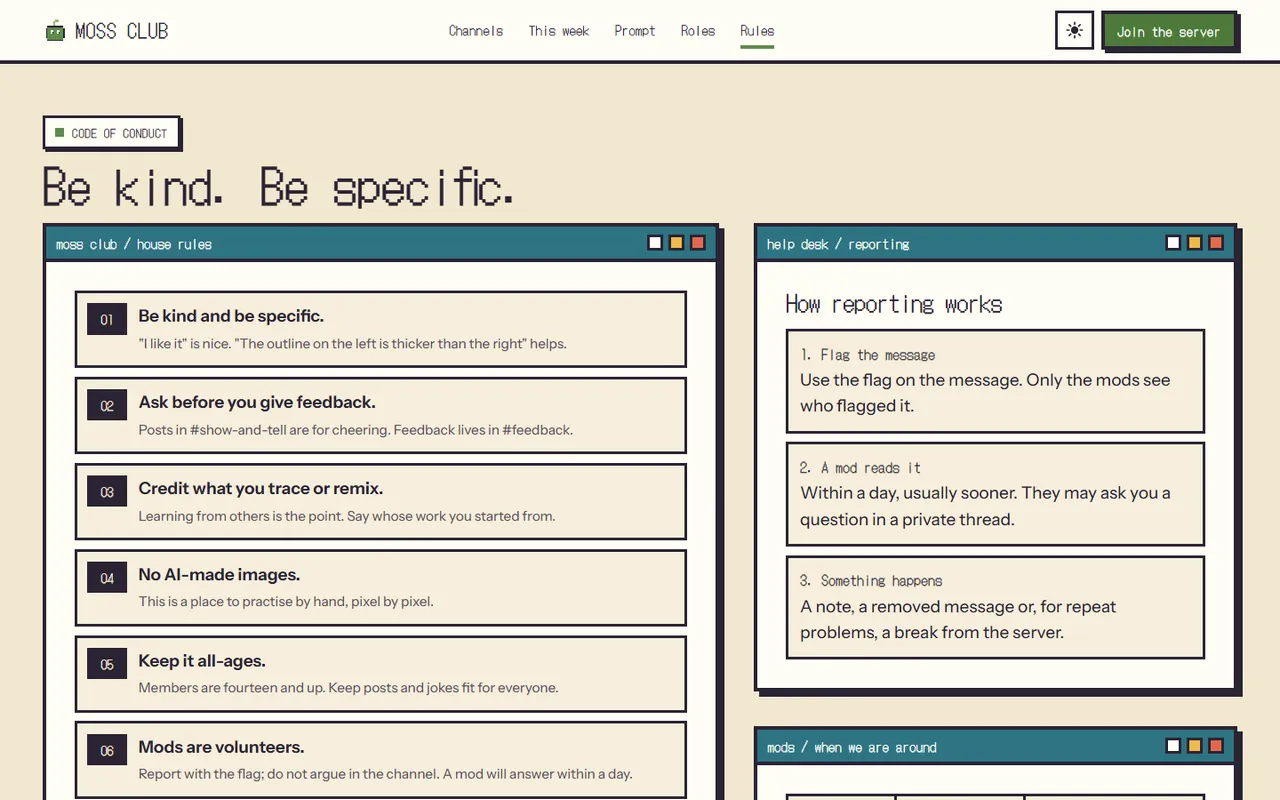Click the red square in mods window titlebar
The image size is (1280, 800).
(1216, 746)
